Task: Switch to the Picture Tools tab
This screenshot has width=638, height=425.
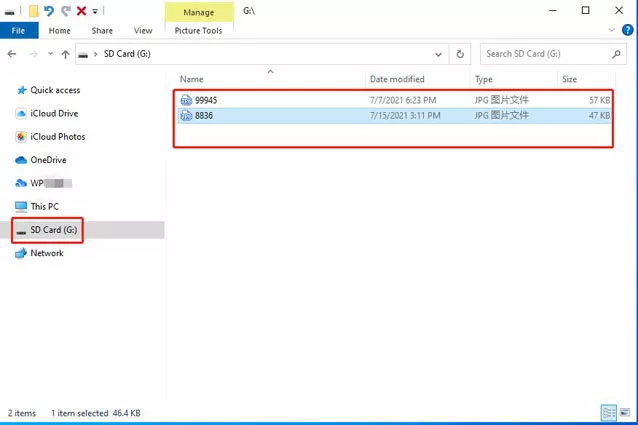Action: [197, 31]
